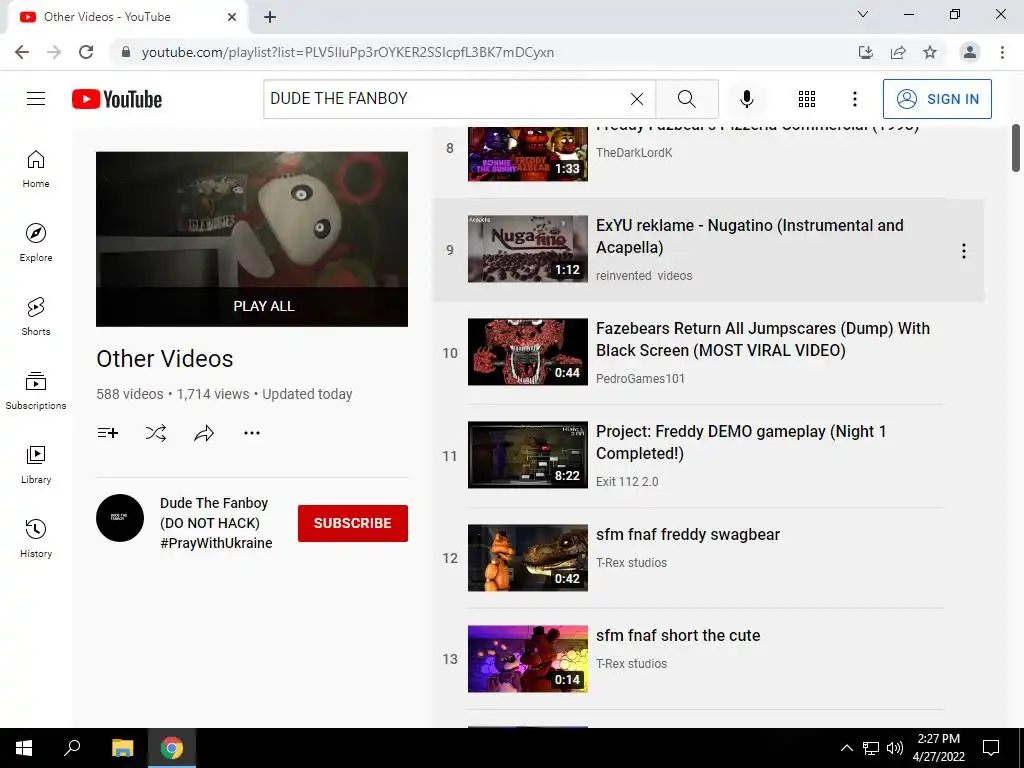This screenshot has height=768, width=1024.
Task: Visit T-Rex studios channel under swagbear video
Action: click(x=632, y=562)
